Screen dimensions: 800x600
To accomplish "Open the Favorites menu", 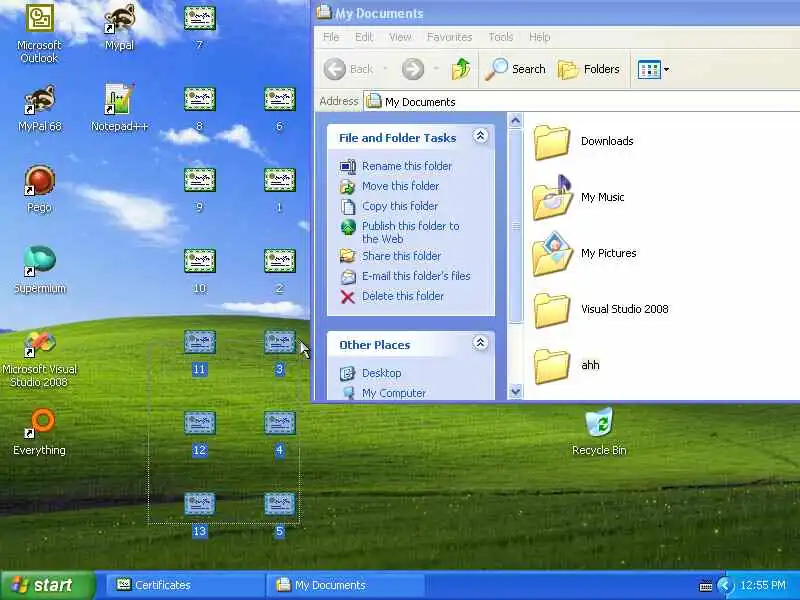I will tap(449, 37).
